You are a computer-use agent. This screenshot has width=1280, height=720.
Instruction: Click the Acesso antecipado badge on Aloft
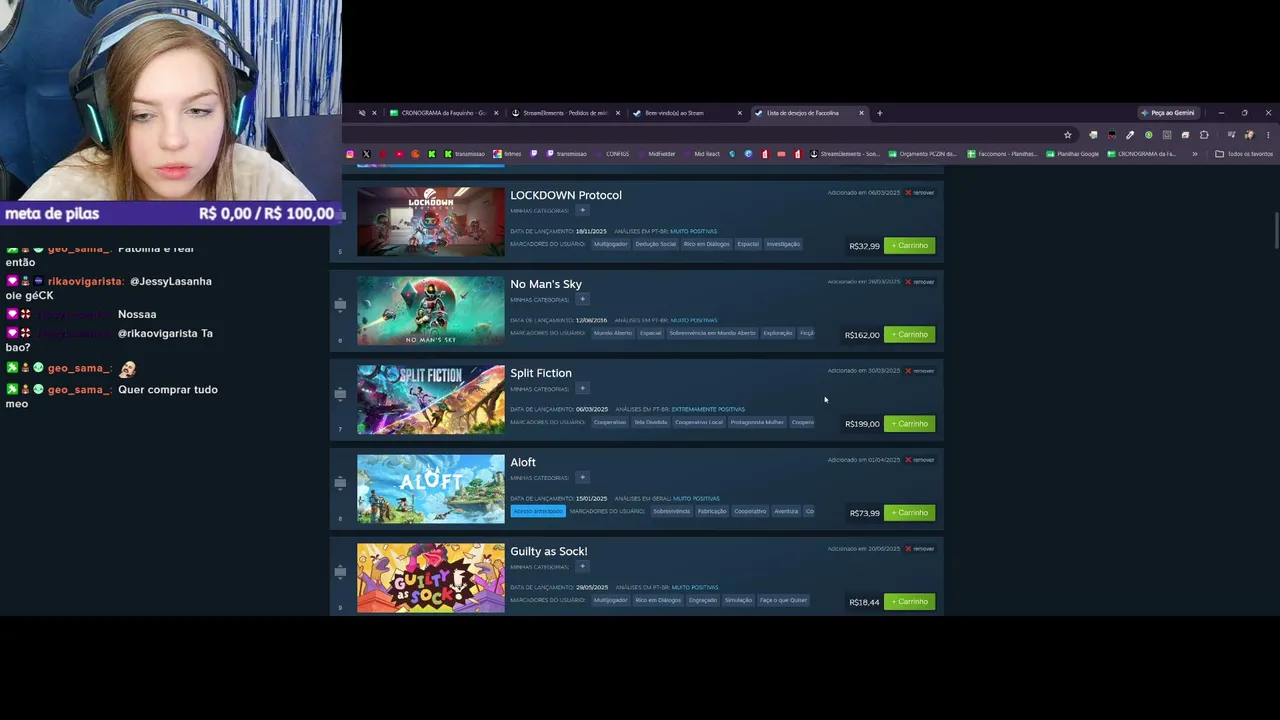[538, 512]
